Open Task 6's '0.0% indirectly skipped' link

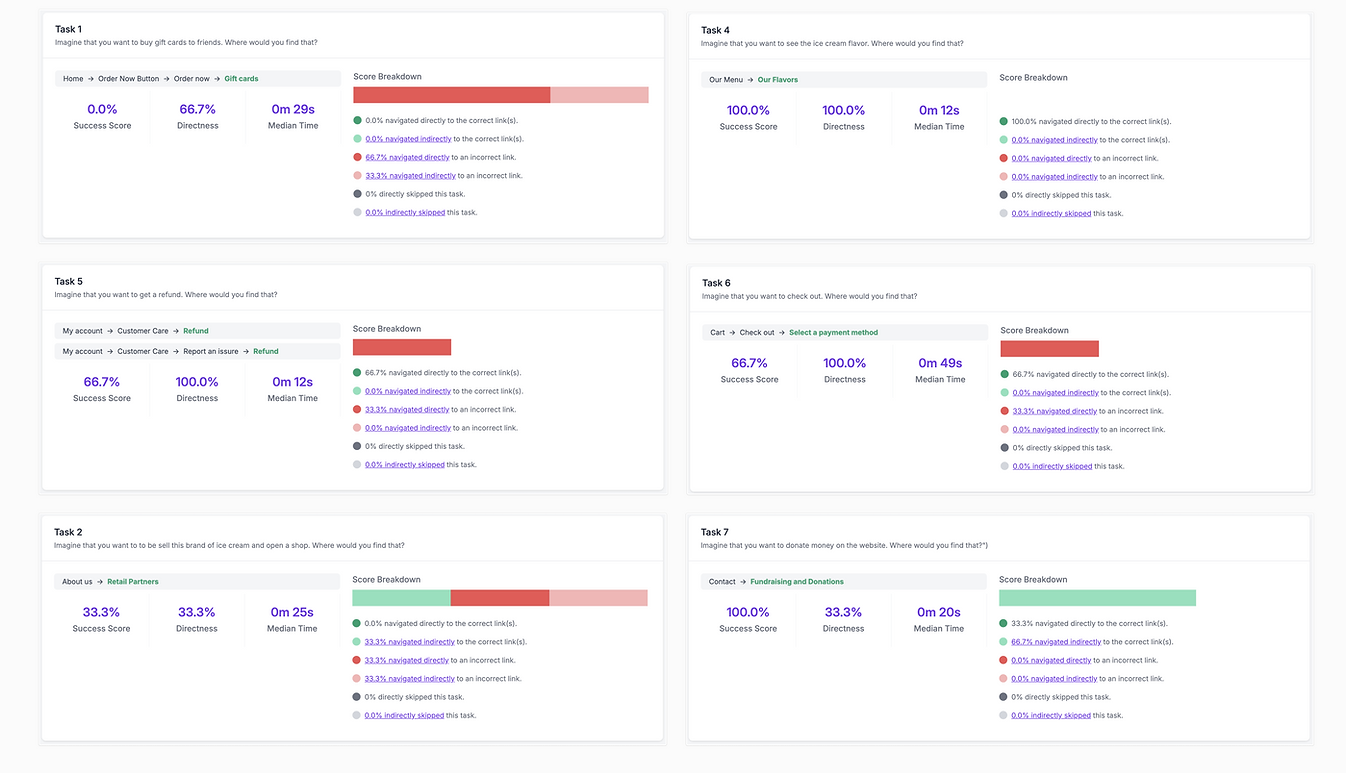(x=1052, y=466)
